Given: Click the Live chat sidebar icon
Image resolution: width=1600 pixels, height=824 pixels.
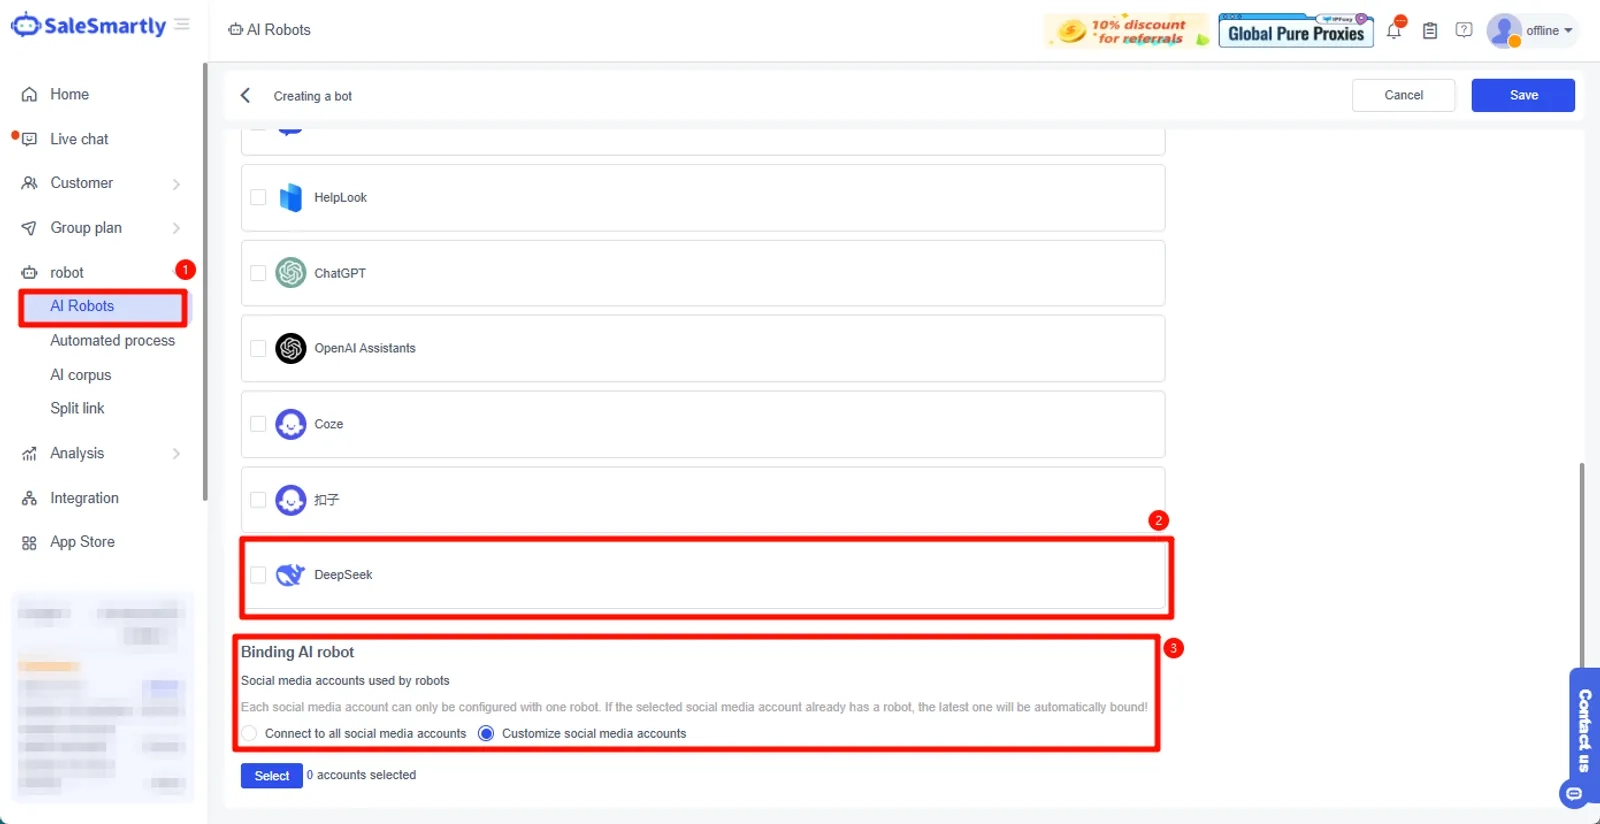Looking at the screenshot, I should coord(29,139).
